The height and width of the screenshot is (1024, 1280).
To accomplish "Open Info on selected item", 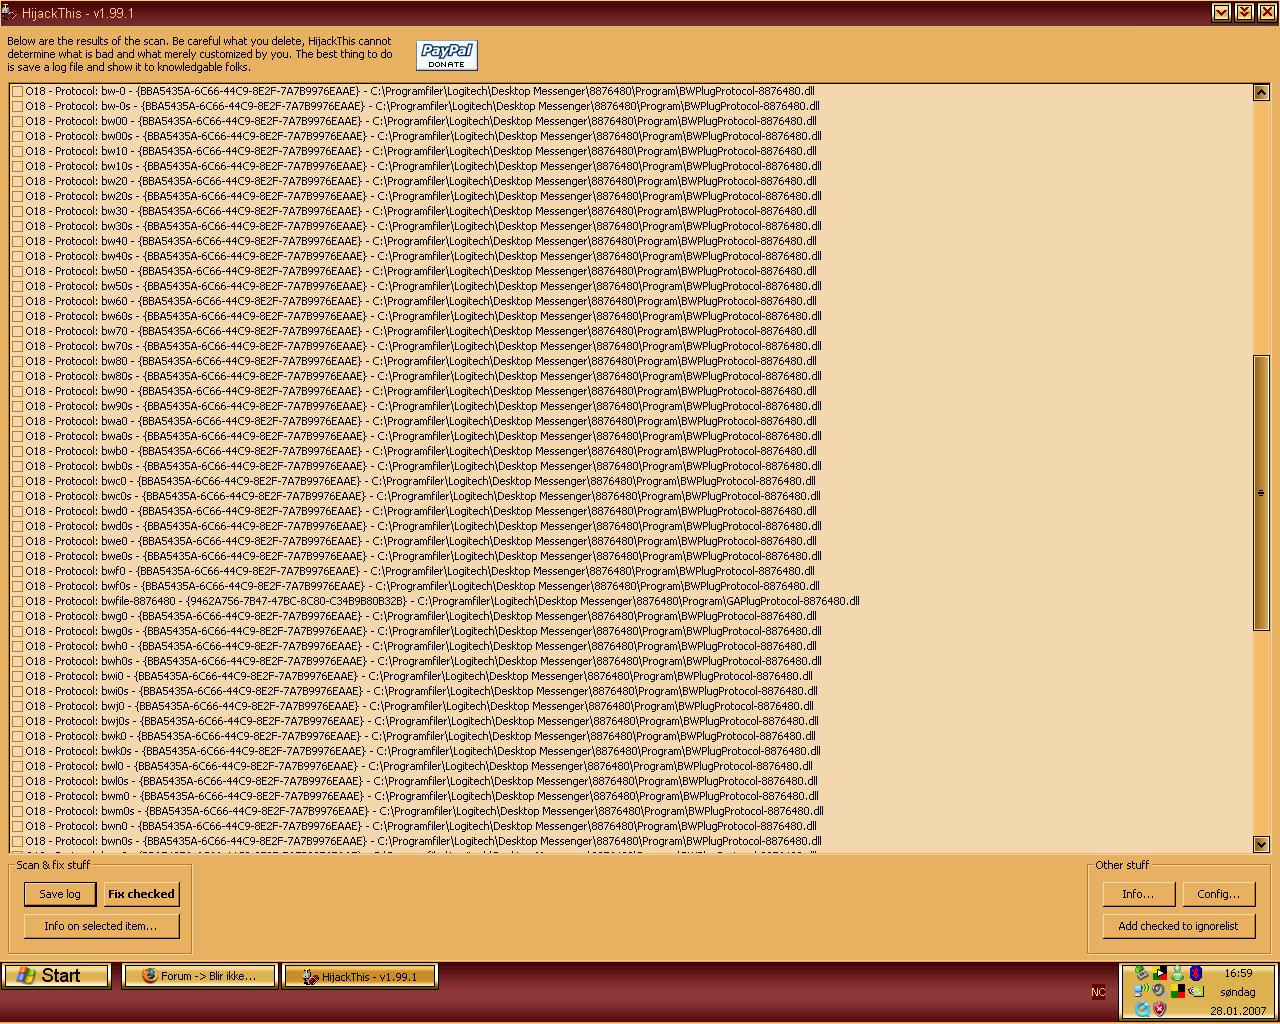I will point(102,926).
